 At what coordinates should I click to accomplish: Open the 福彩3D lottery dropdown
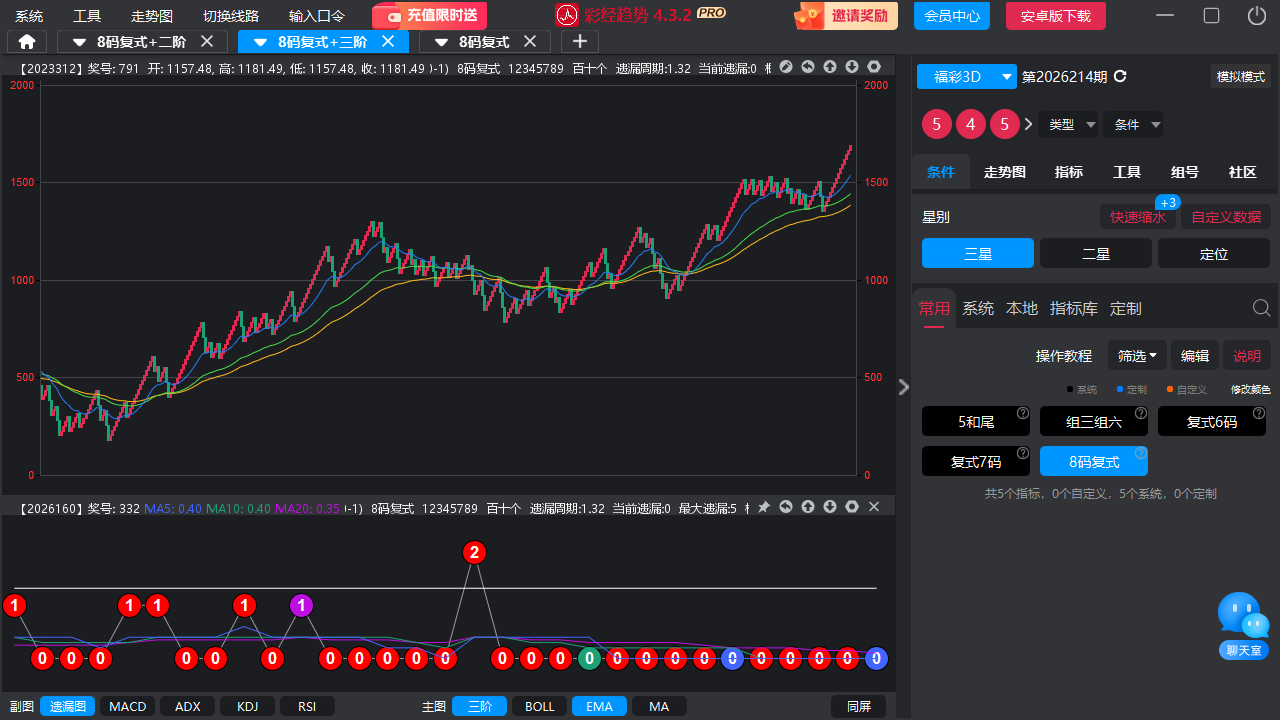967,77
